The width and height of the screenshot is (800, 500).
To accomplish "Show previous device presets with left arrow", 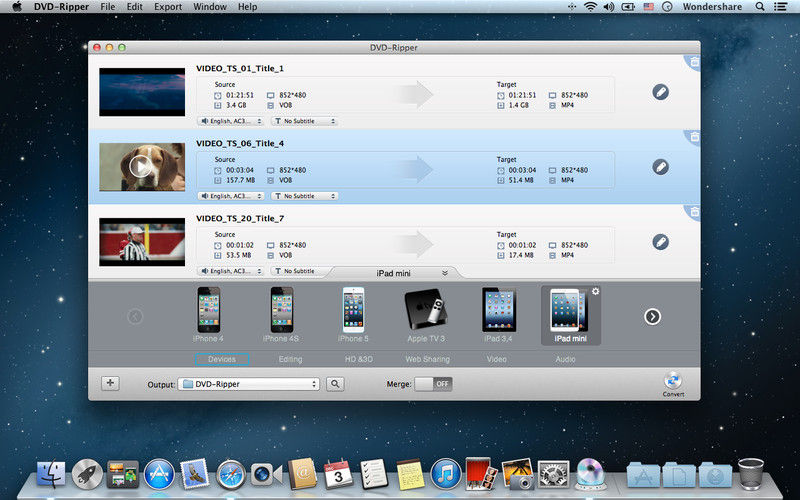I will 135,317.
